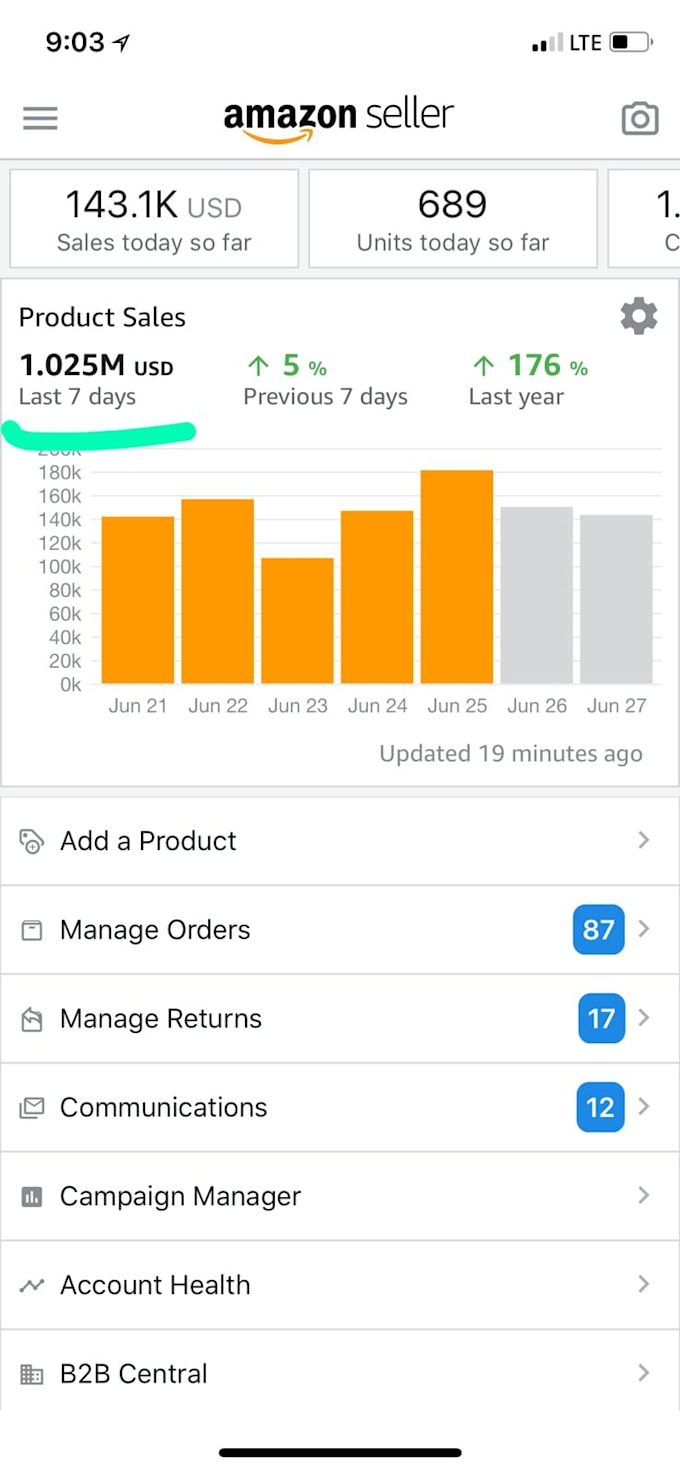
Task: Tap the Manage Orders box icon
Action: click(32, 930)
